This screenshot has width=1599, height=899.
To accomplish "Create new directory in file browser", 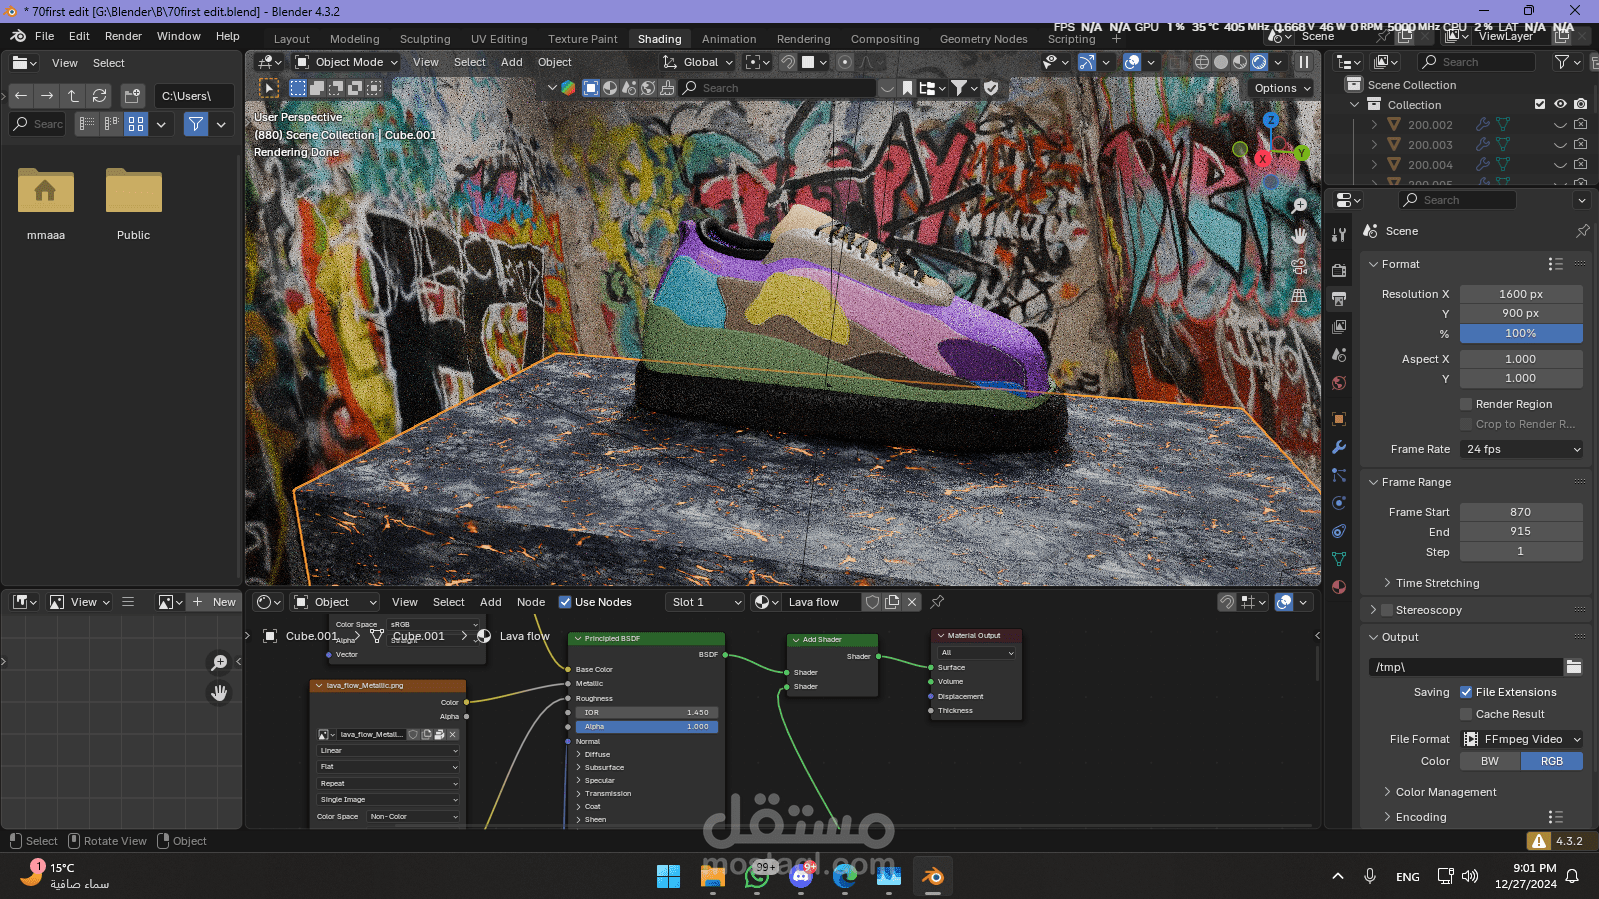I will 133,96.
